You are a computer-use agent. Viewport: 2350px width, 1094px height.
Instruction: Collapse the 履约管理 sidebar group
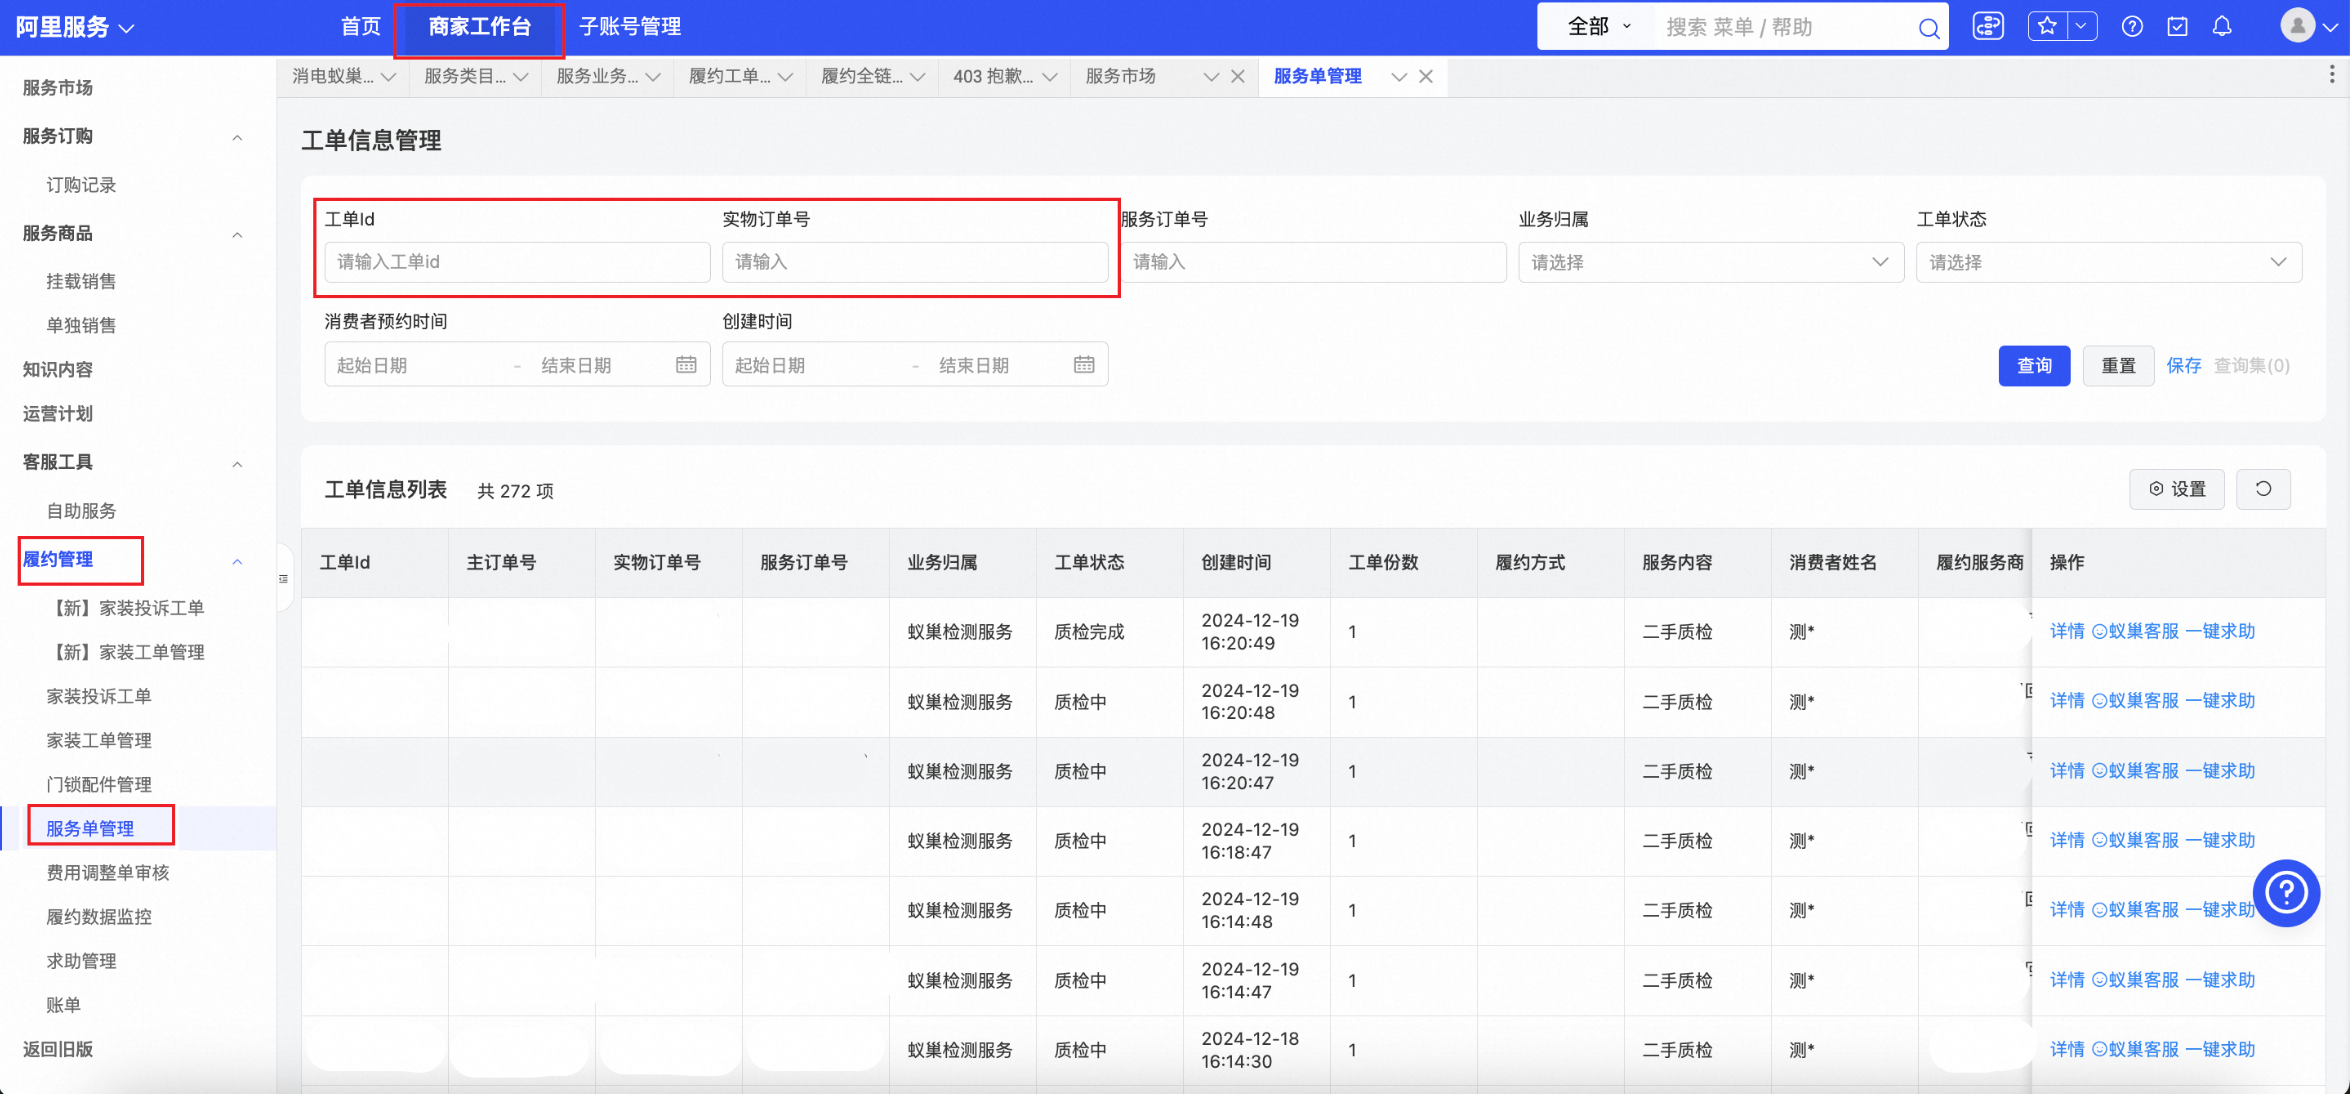point(237,562)
